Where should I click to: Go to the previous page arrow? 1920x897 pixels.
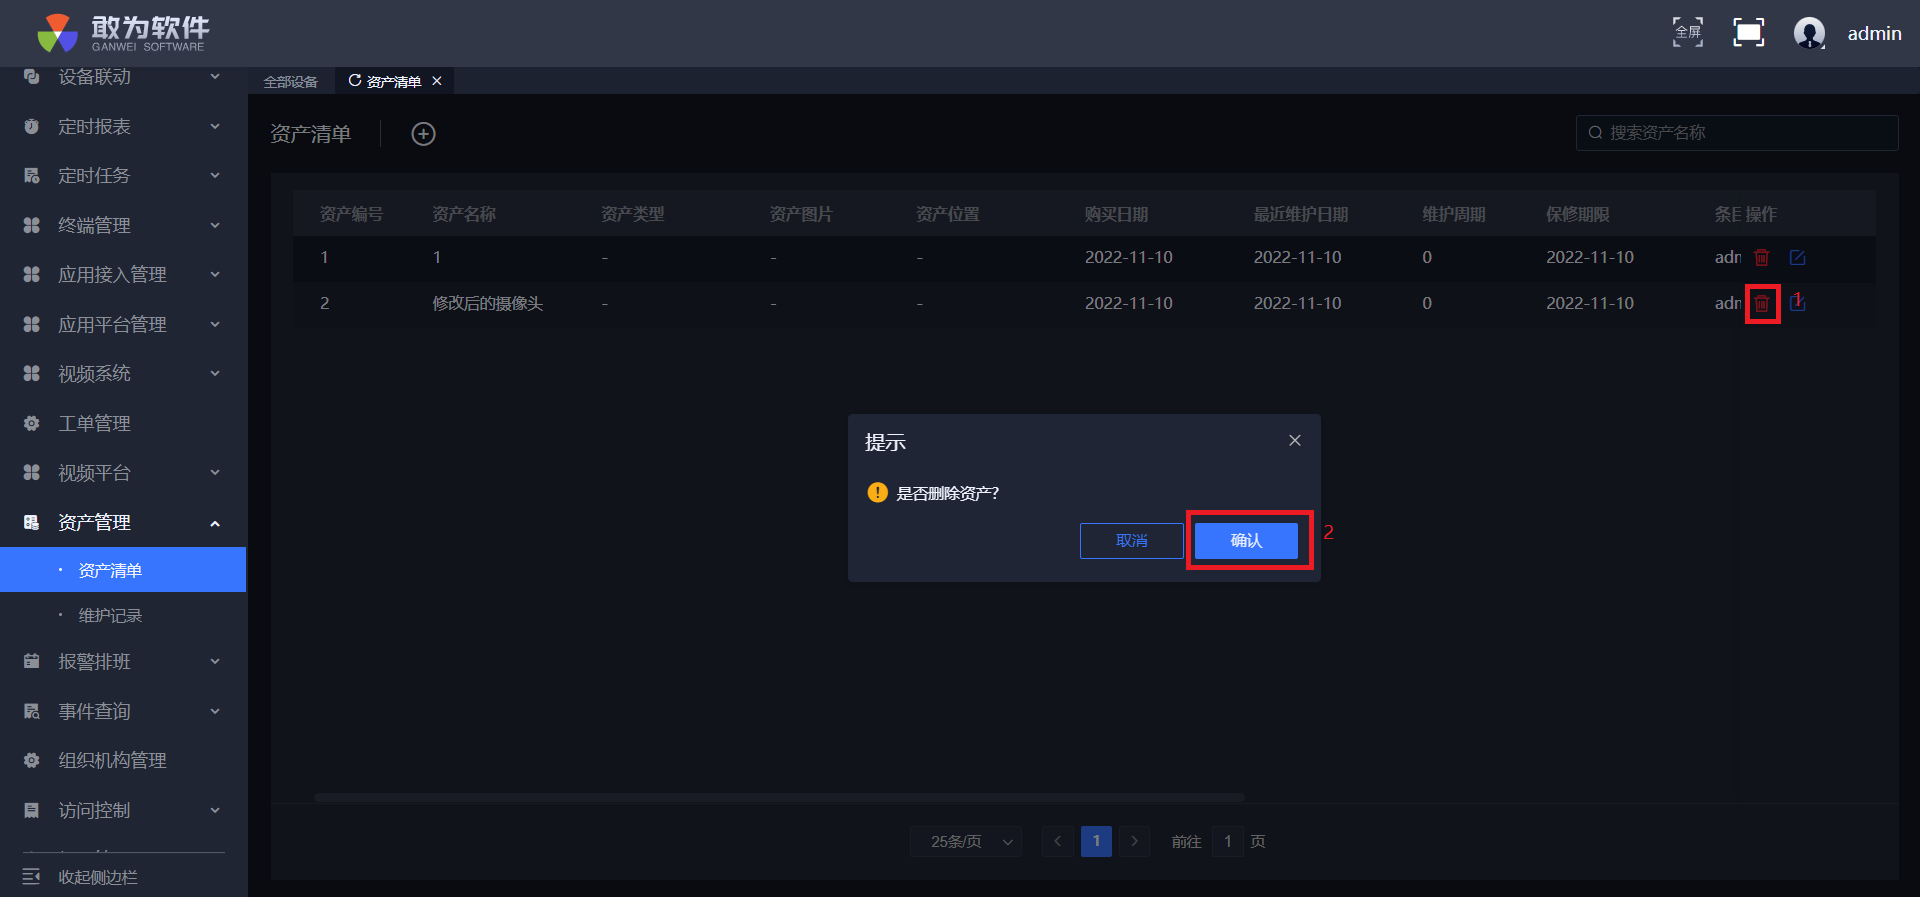pyautogui.click(x=1057, y=842)
